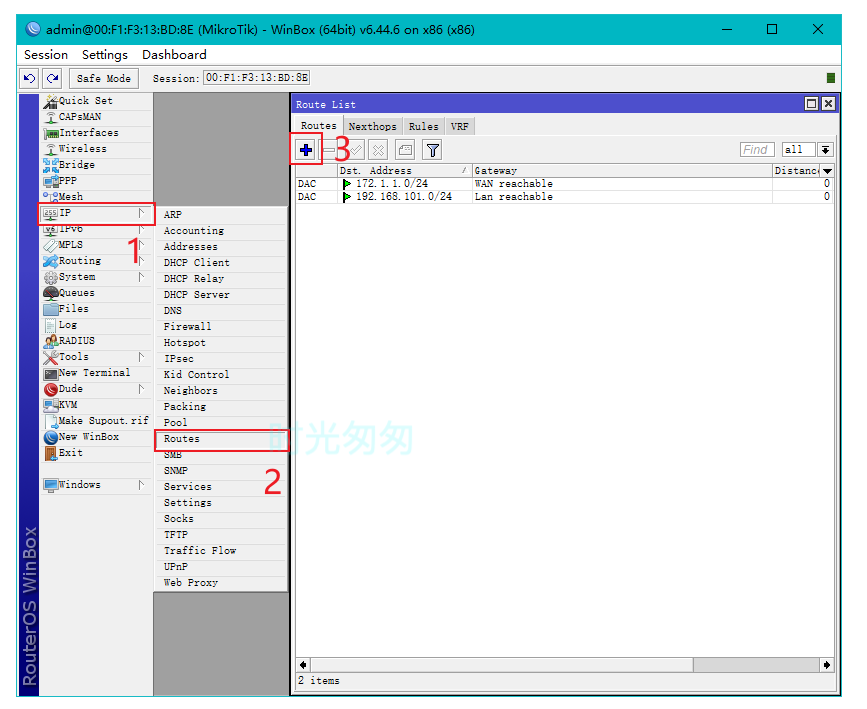This screenshot has height=709, width=867.
Task: Click the Undo arrow icon
Action: coord(29,78)
